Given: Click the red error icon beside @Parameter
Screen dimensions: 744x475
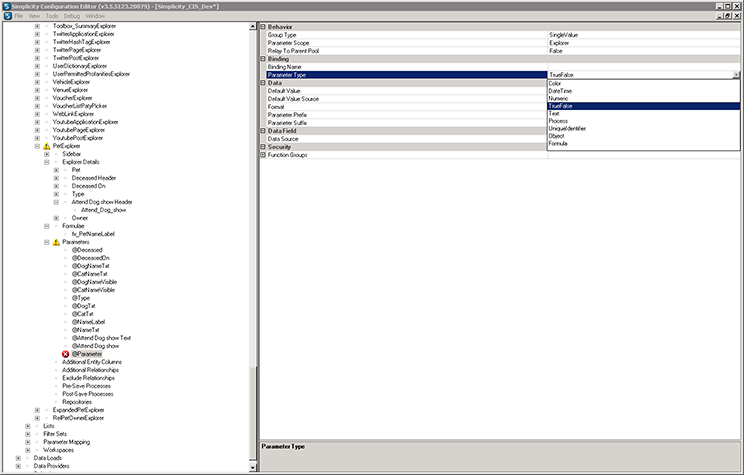Looking at the screenshot, I should 65,354.
